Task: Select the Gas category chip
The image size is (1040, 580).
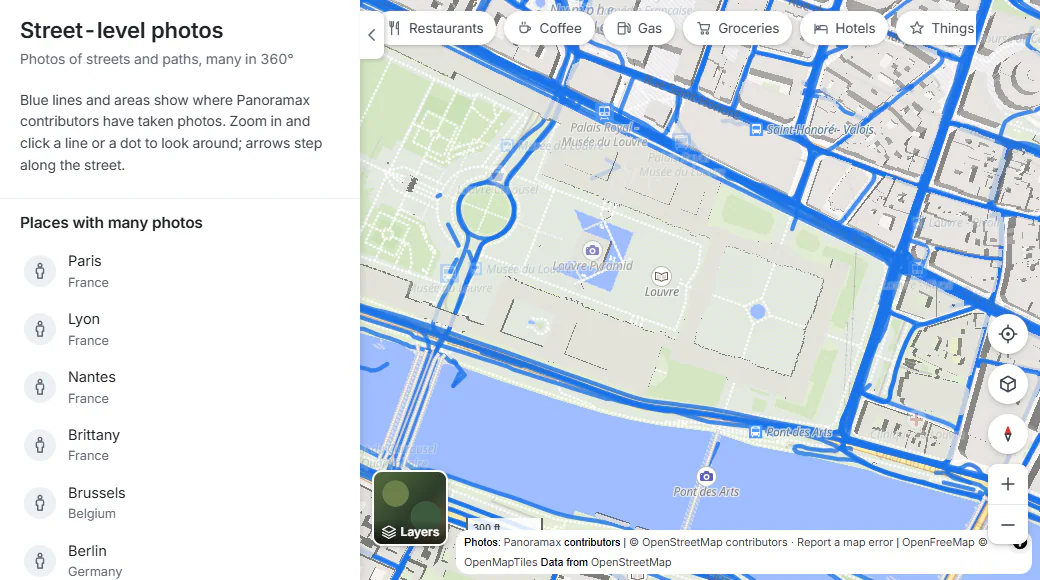Action: [x=639, y=29]
